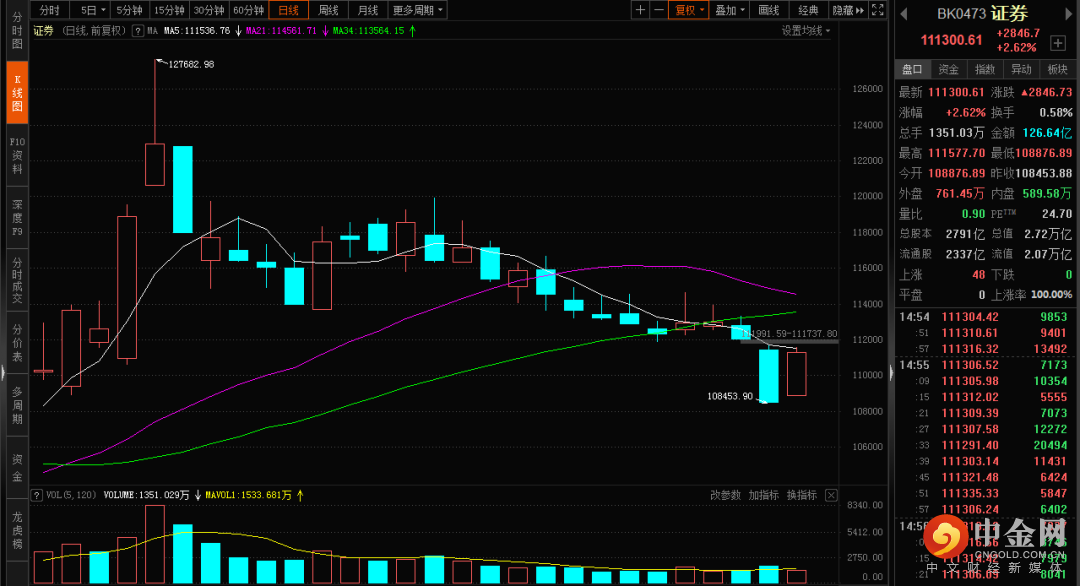Add 证券 to watchlist with plus icon
1080x586 pixels.
tap(1058, 44)
